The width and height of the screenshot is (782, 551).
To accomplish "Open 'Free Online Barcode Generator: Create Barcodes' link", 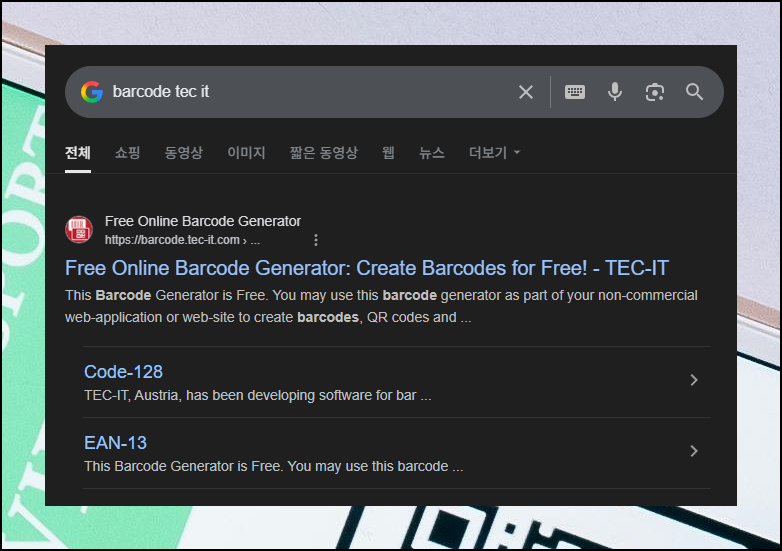I will point(367,268).
